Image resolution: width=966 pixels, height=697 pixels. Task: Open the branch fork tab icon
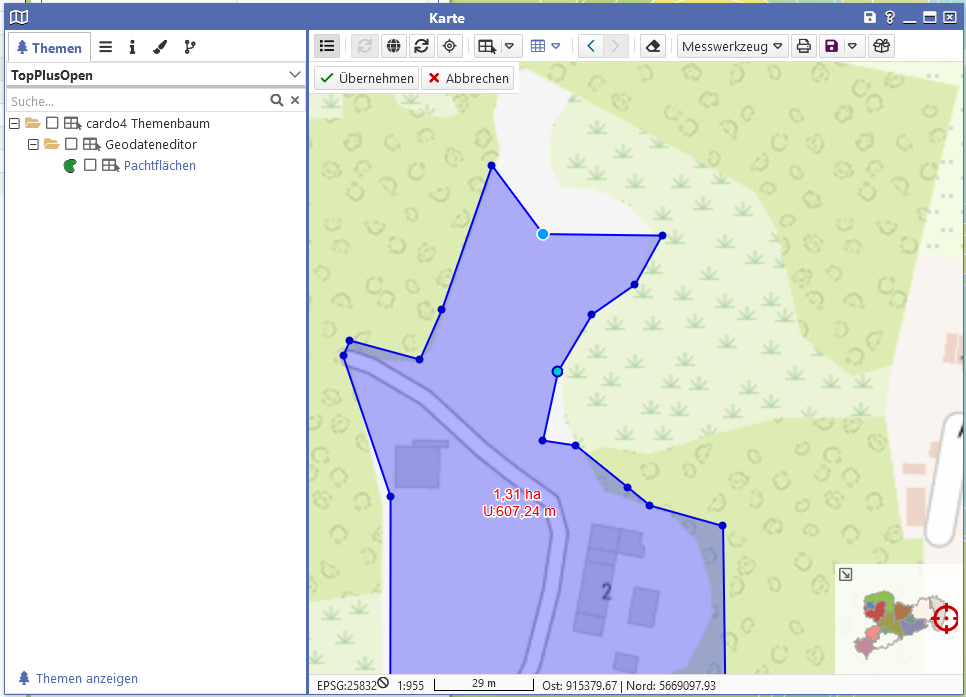click(190, 47)
